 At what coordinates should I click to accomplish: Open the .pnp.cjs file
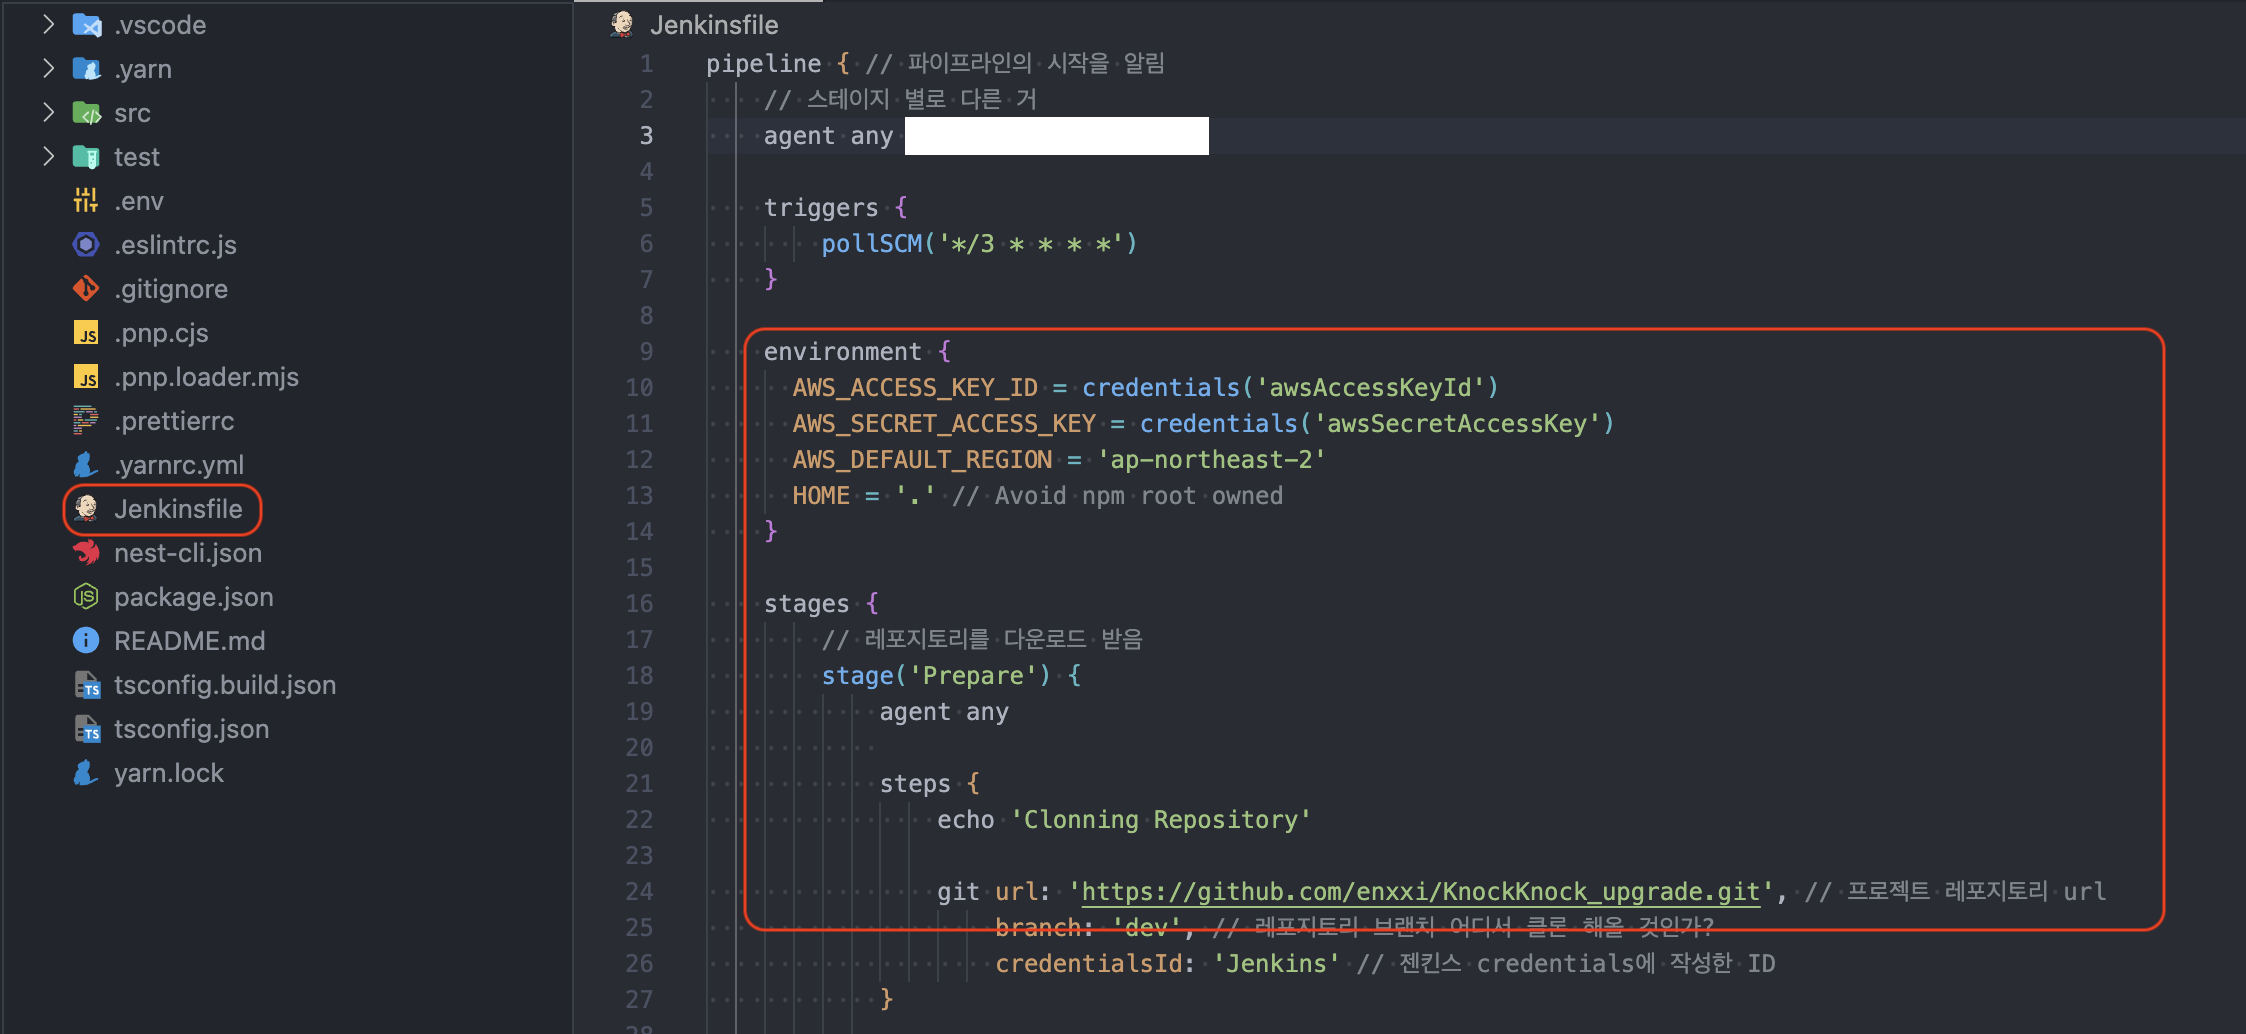(x=161, y=333)
